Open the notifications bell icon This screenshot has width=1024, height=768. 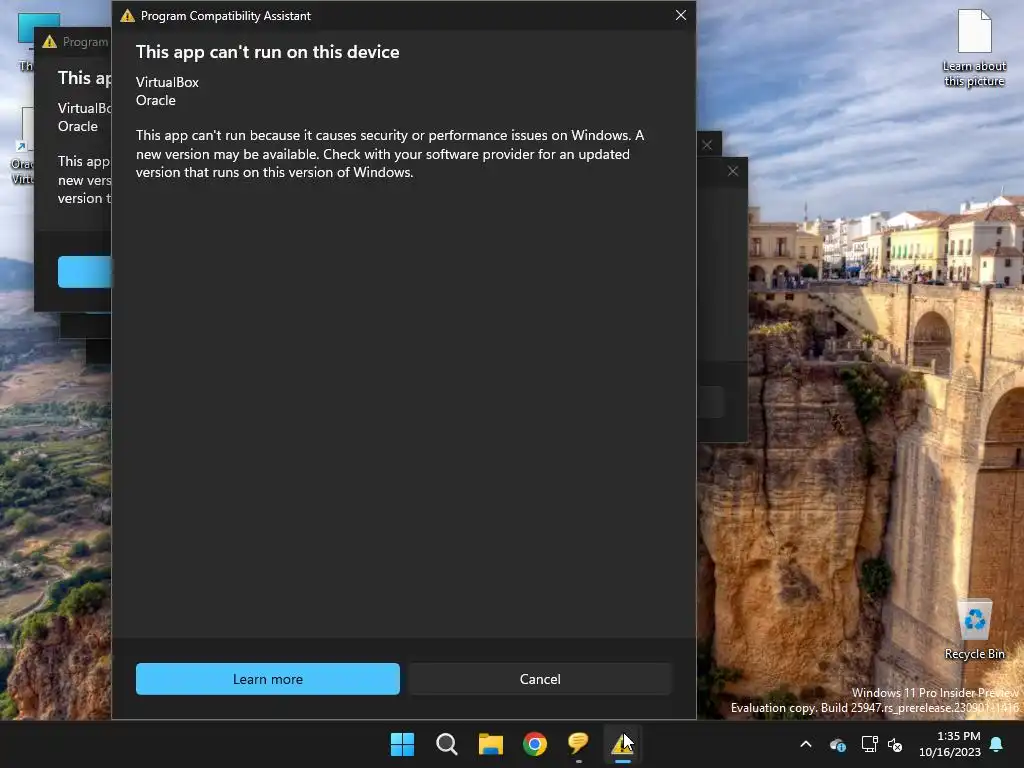tap(997, 744)
